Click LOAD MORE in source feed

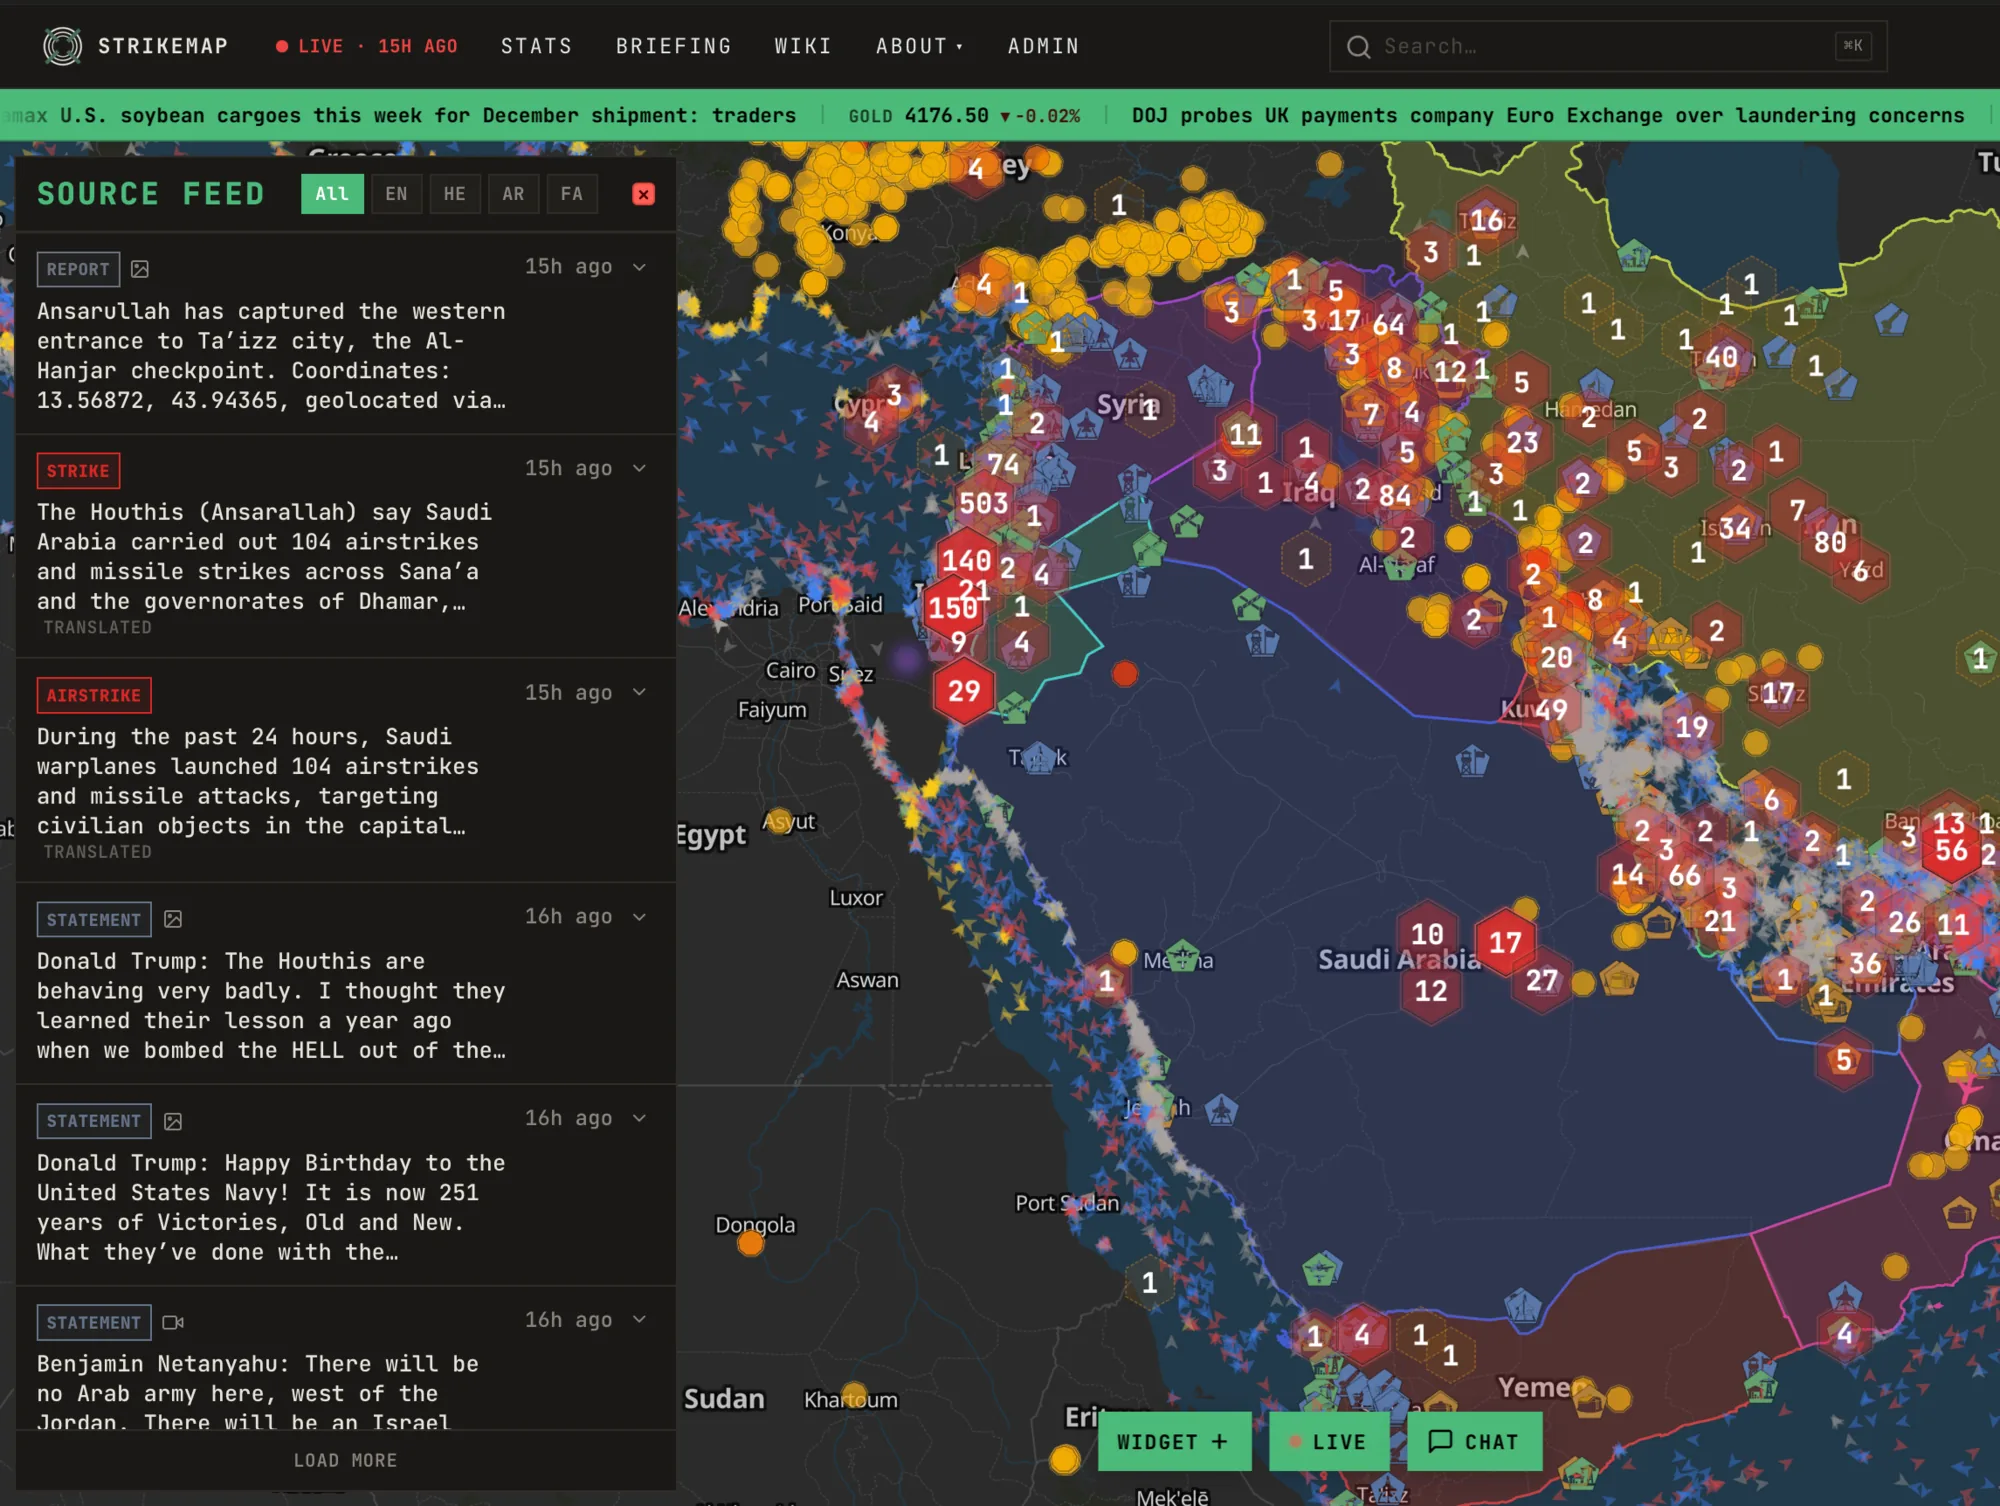346,1460
